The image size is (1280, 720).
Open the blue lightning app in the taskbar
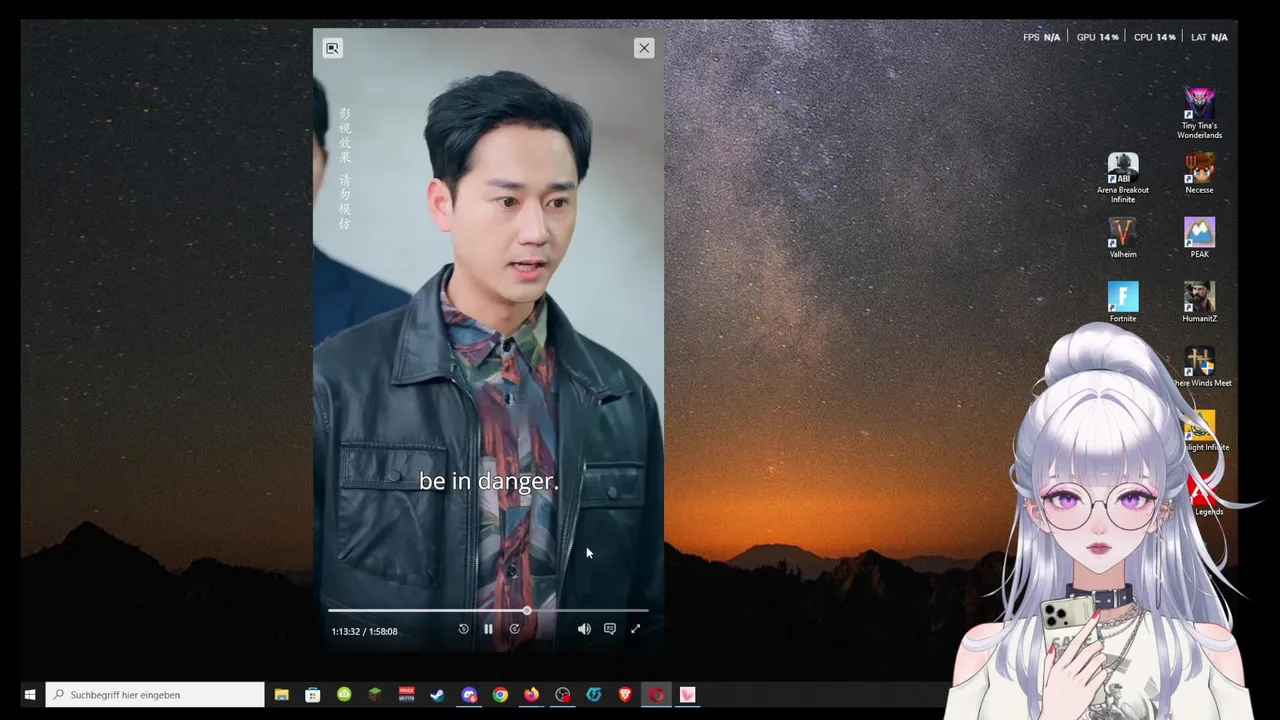[x=594, y=695]
